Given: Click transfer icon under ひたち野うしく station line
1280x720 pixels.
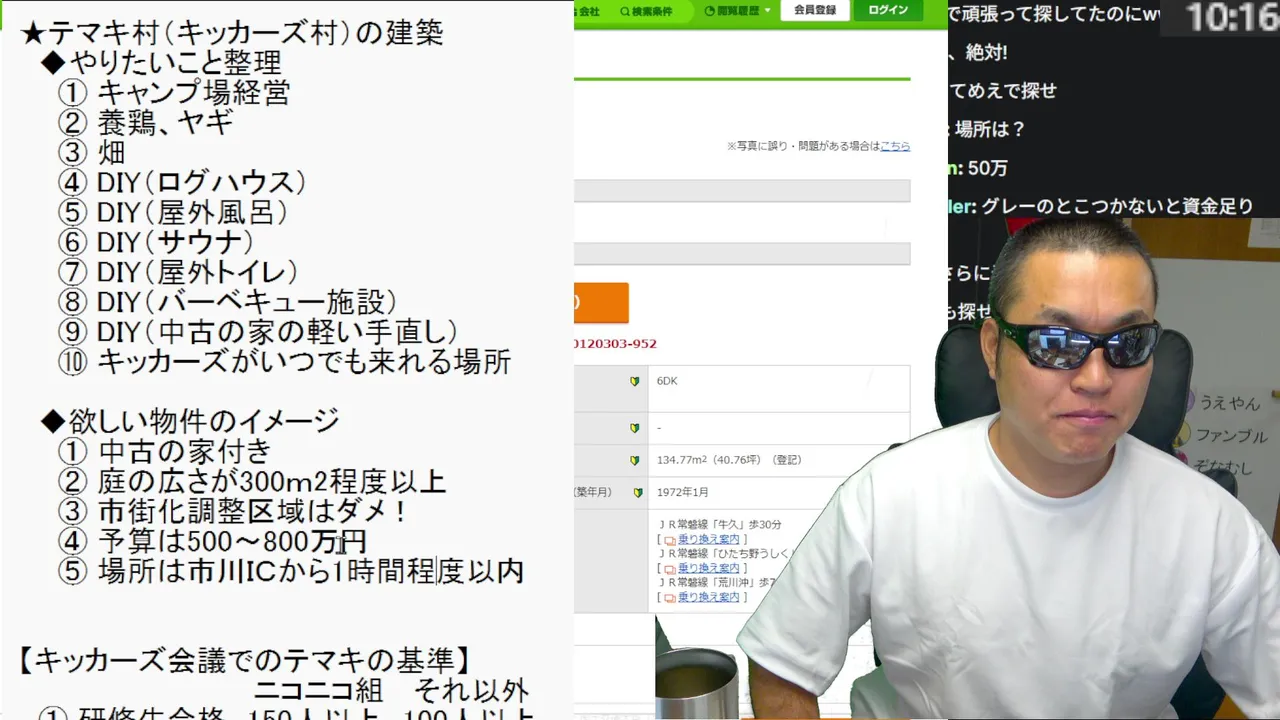Looking at the screenshot, I should click(669, 568).
